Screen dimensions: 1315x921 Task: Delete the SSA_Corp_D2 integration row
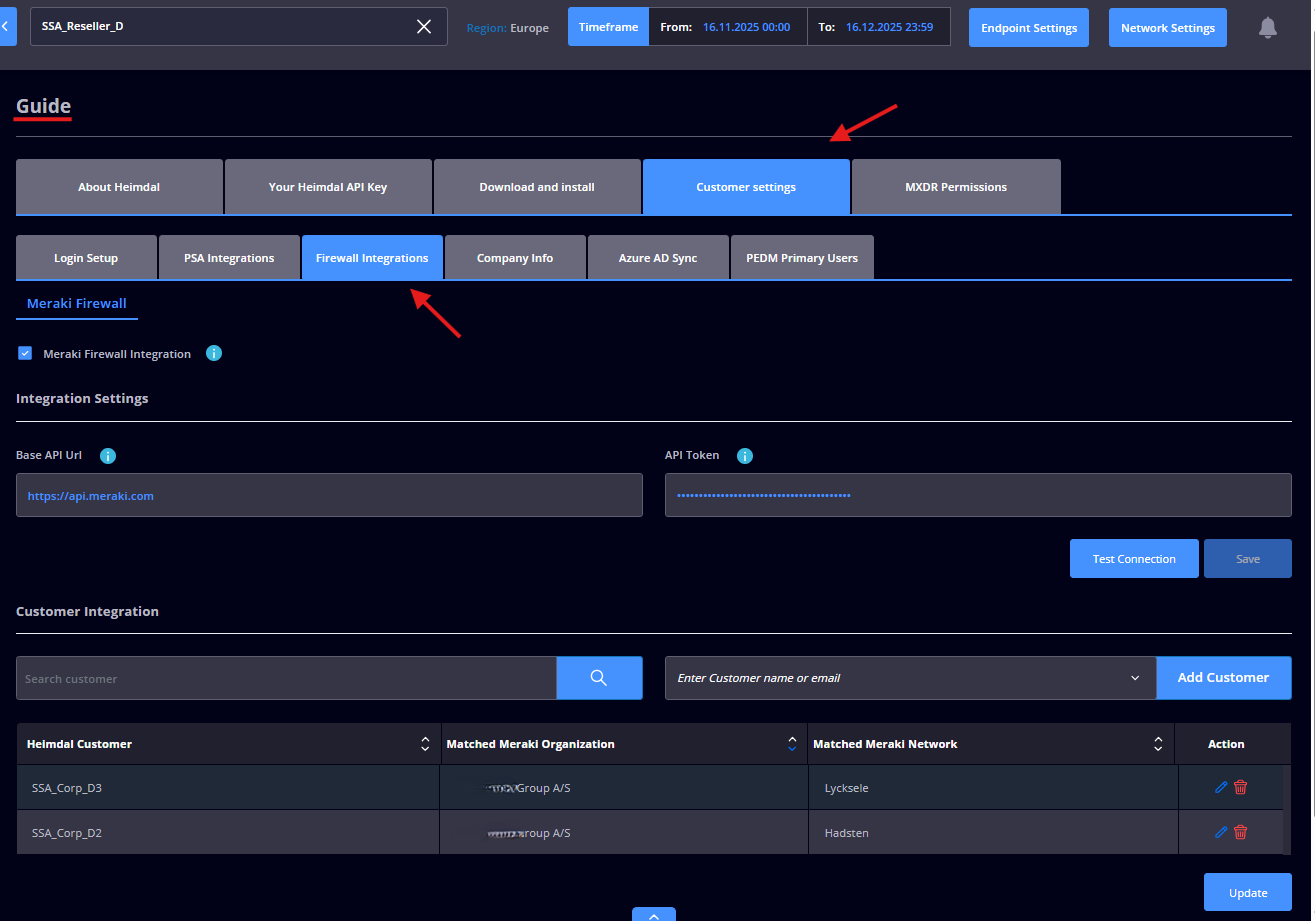(1241, 832)
